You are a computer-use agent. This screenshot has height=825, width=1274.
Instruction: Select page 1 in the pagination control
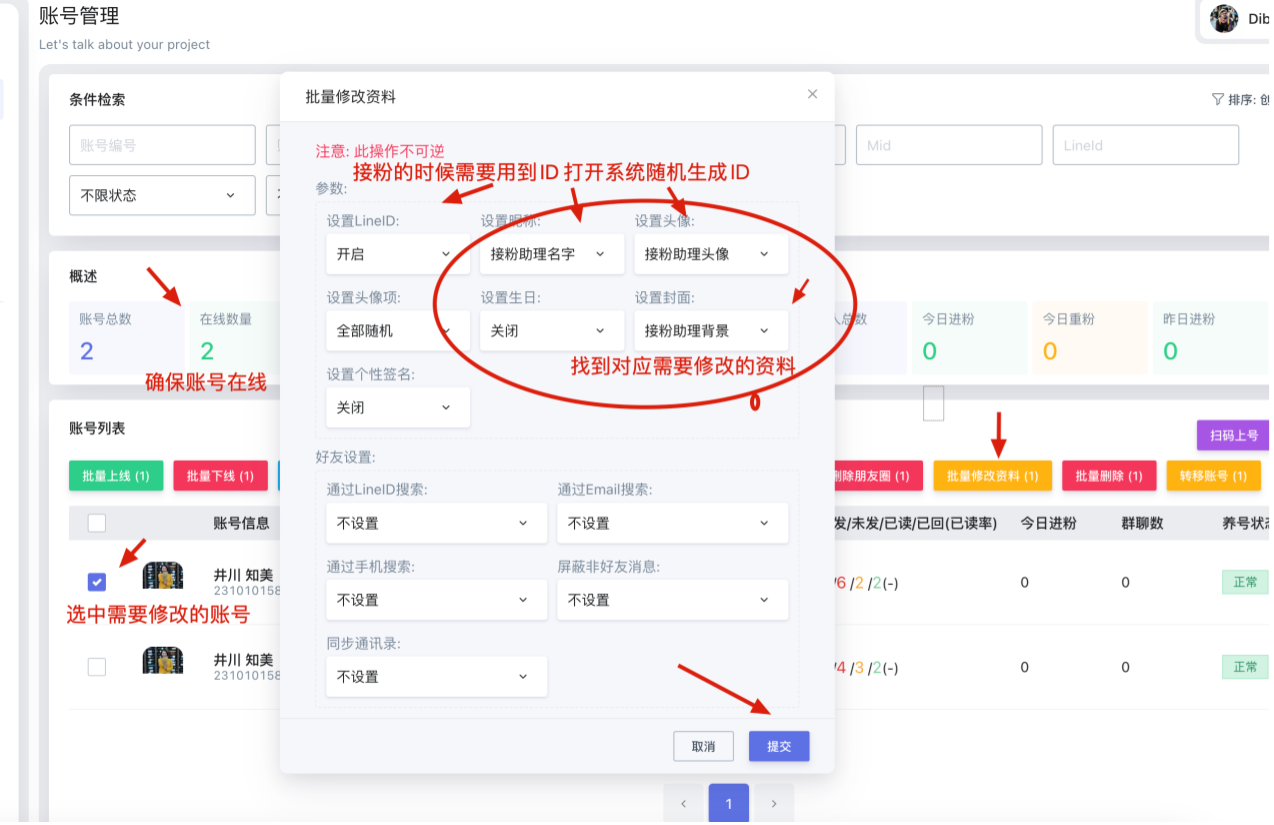click(729, 803)
